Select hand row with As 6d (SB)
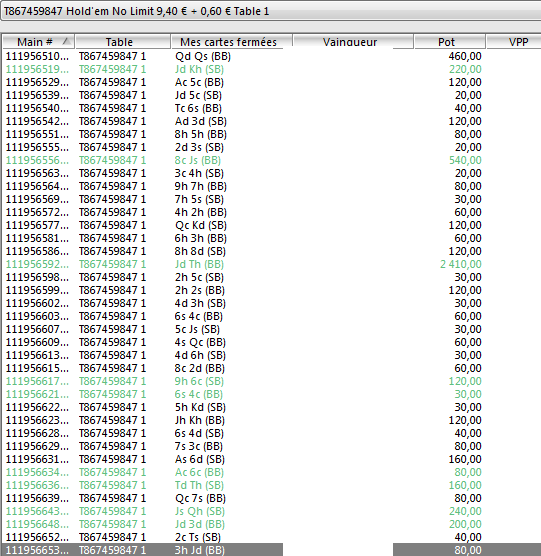The width and height of the screenshot is (541, 556). (271, 459)
